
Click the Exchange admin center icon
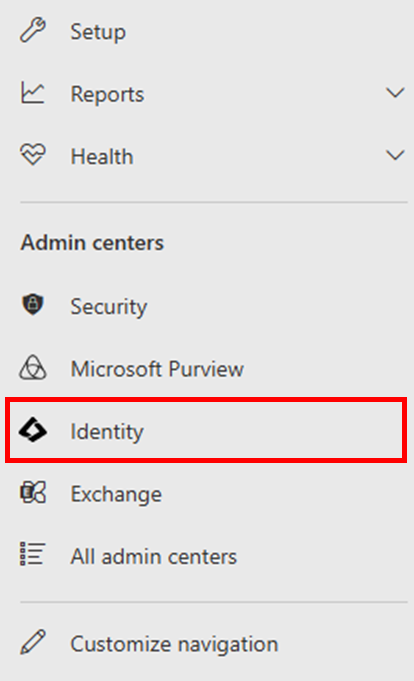(x=33, y=493)
